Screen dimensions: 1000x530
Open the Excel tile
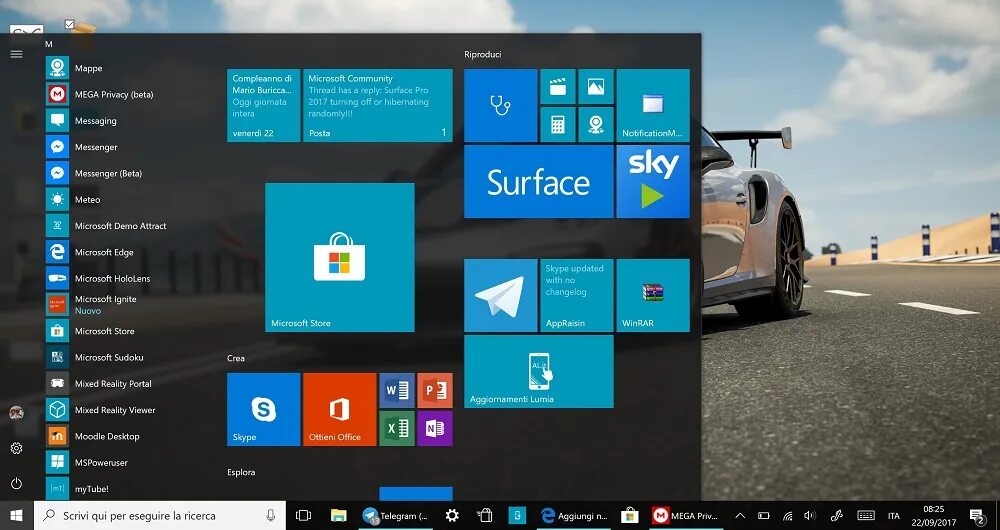(x=397, y=428)
